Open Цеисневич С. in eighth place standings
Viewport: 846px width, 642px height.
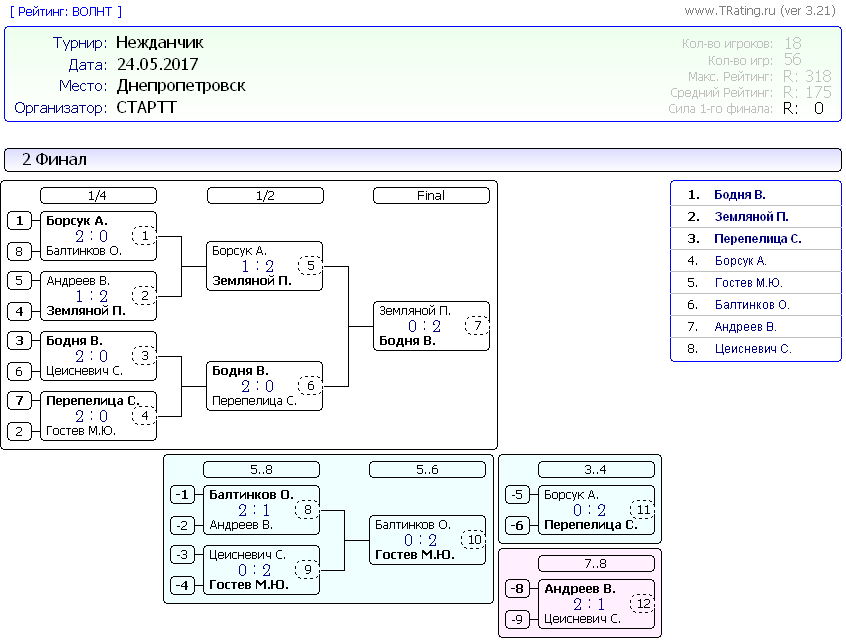[x=752, y=349]
